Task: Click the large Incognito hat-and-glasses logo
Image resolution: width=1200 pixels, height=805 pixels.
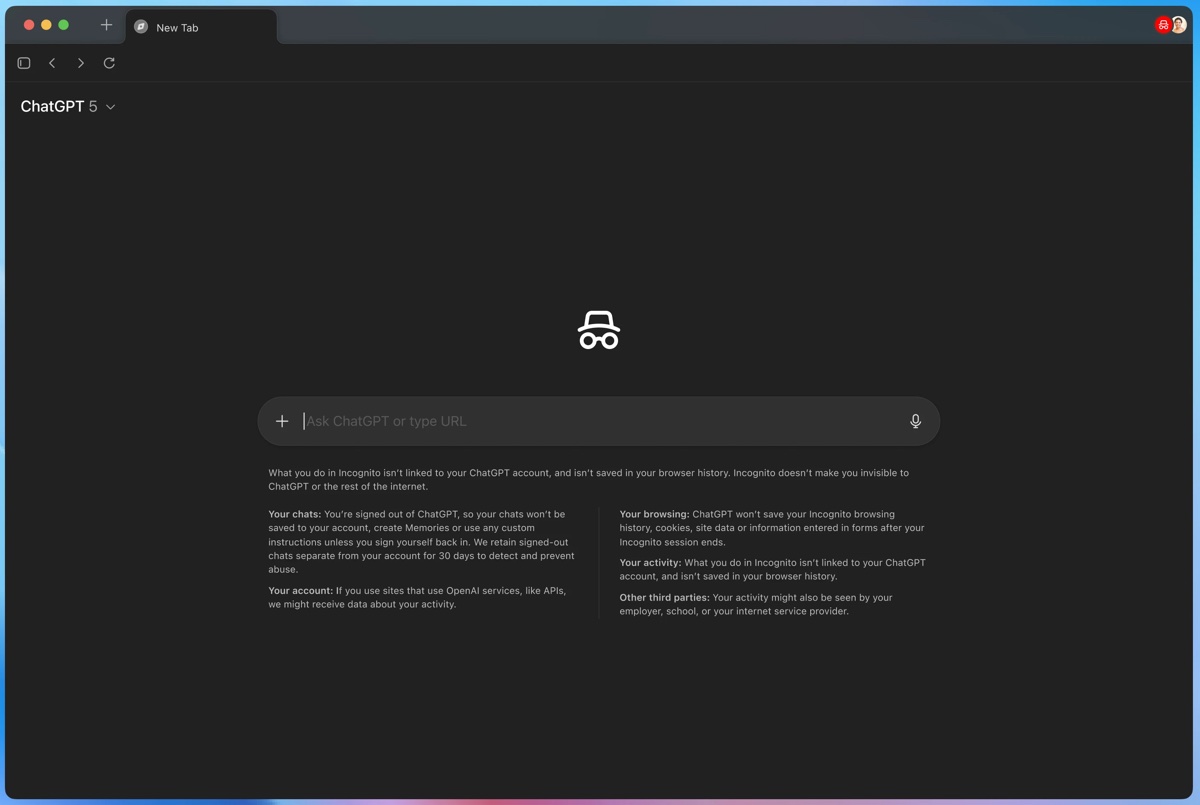Action: pyautogui.click(x=599, y=330)
